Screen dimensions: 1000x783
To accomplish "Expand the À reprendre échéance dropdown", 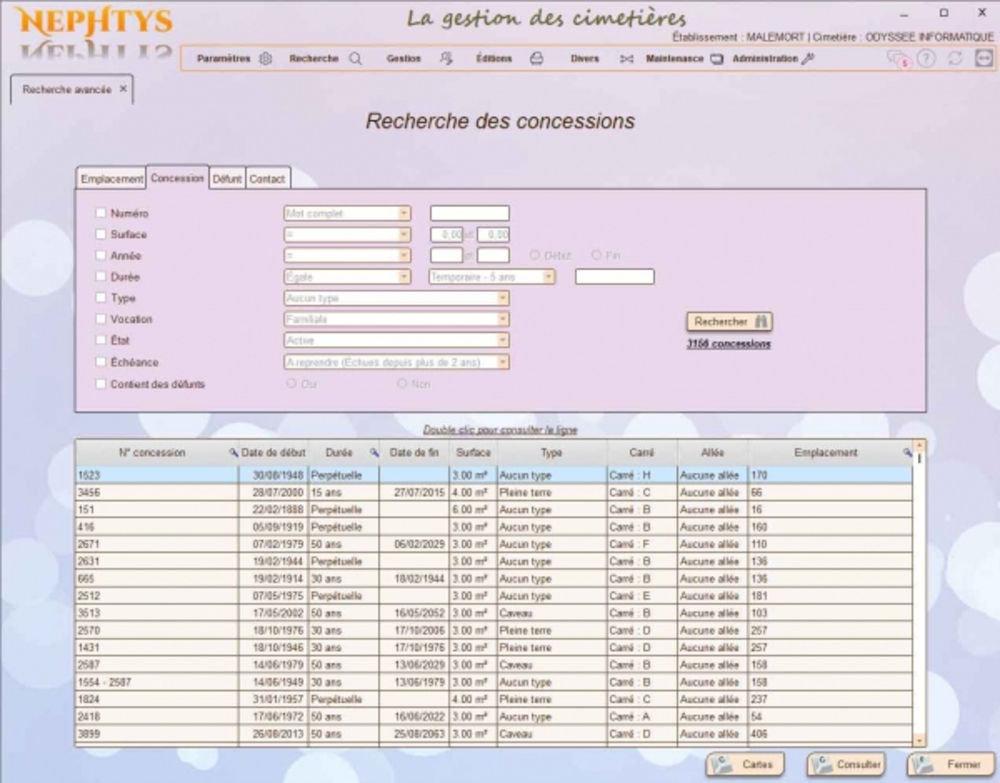I will click(503, 362).
